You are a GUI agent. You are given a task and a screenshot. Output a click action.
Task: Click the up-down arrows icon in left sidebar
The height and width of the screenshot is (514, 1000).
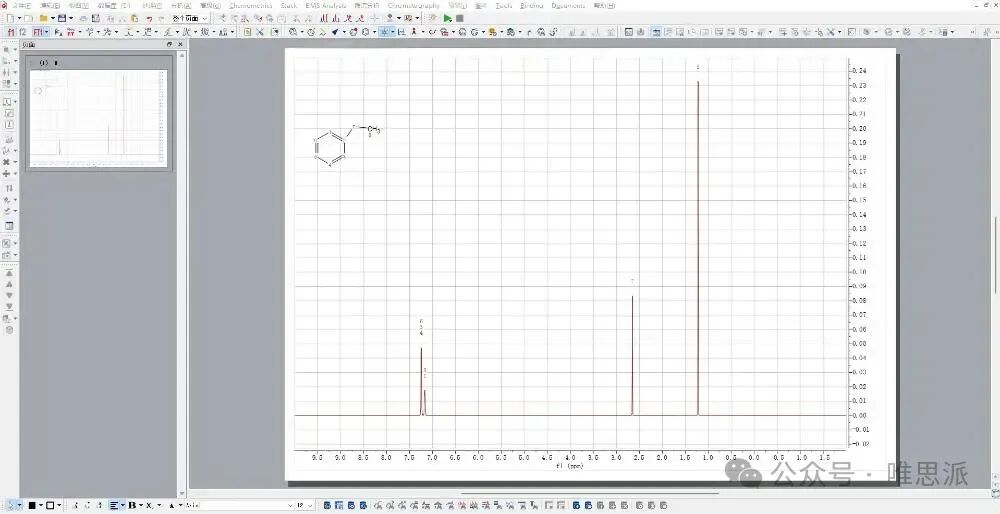pyautogui.click(x=9, y=189)
